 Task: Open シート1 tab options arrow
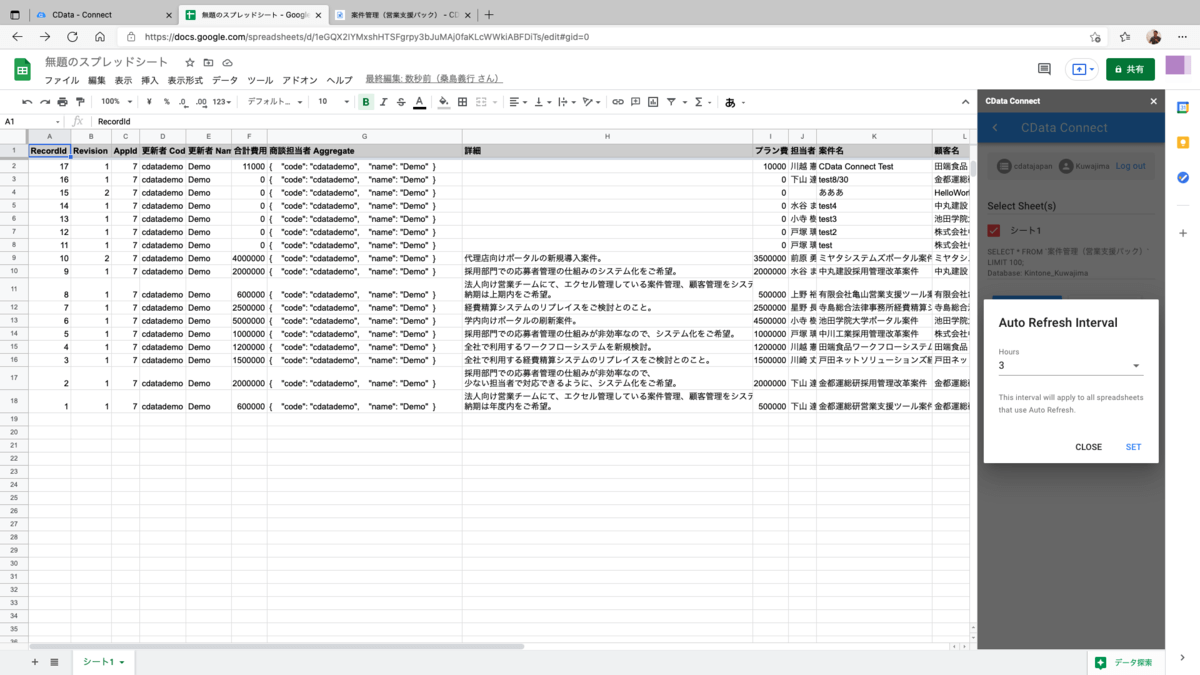click(122, 662)
